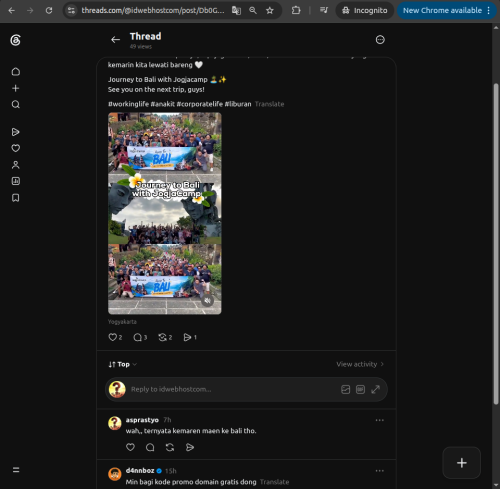This screenshot has width=500, height=489.
Task: Like asprastyo's comment
Action: click(130, 447)
